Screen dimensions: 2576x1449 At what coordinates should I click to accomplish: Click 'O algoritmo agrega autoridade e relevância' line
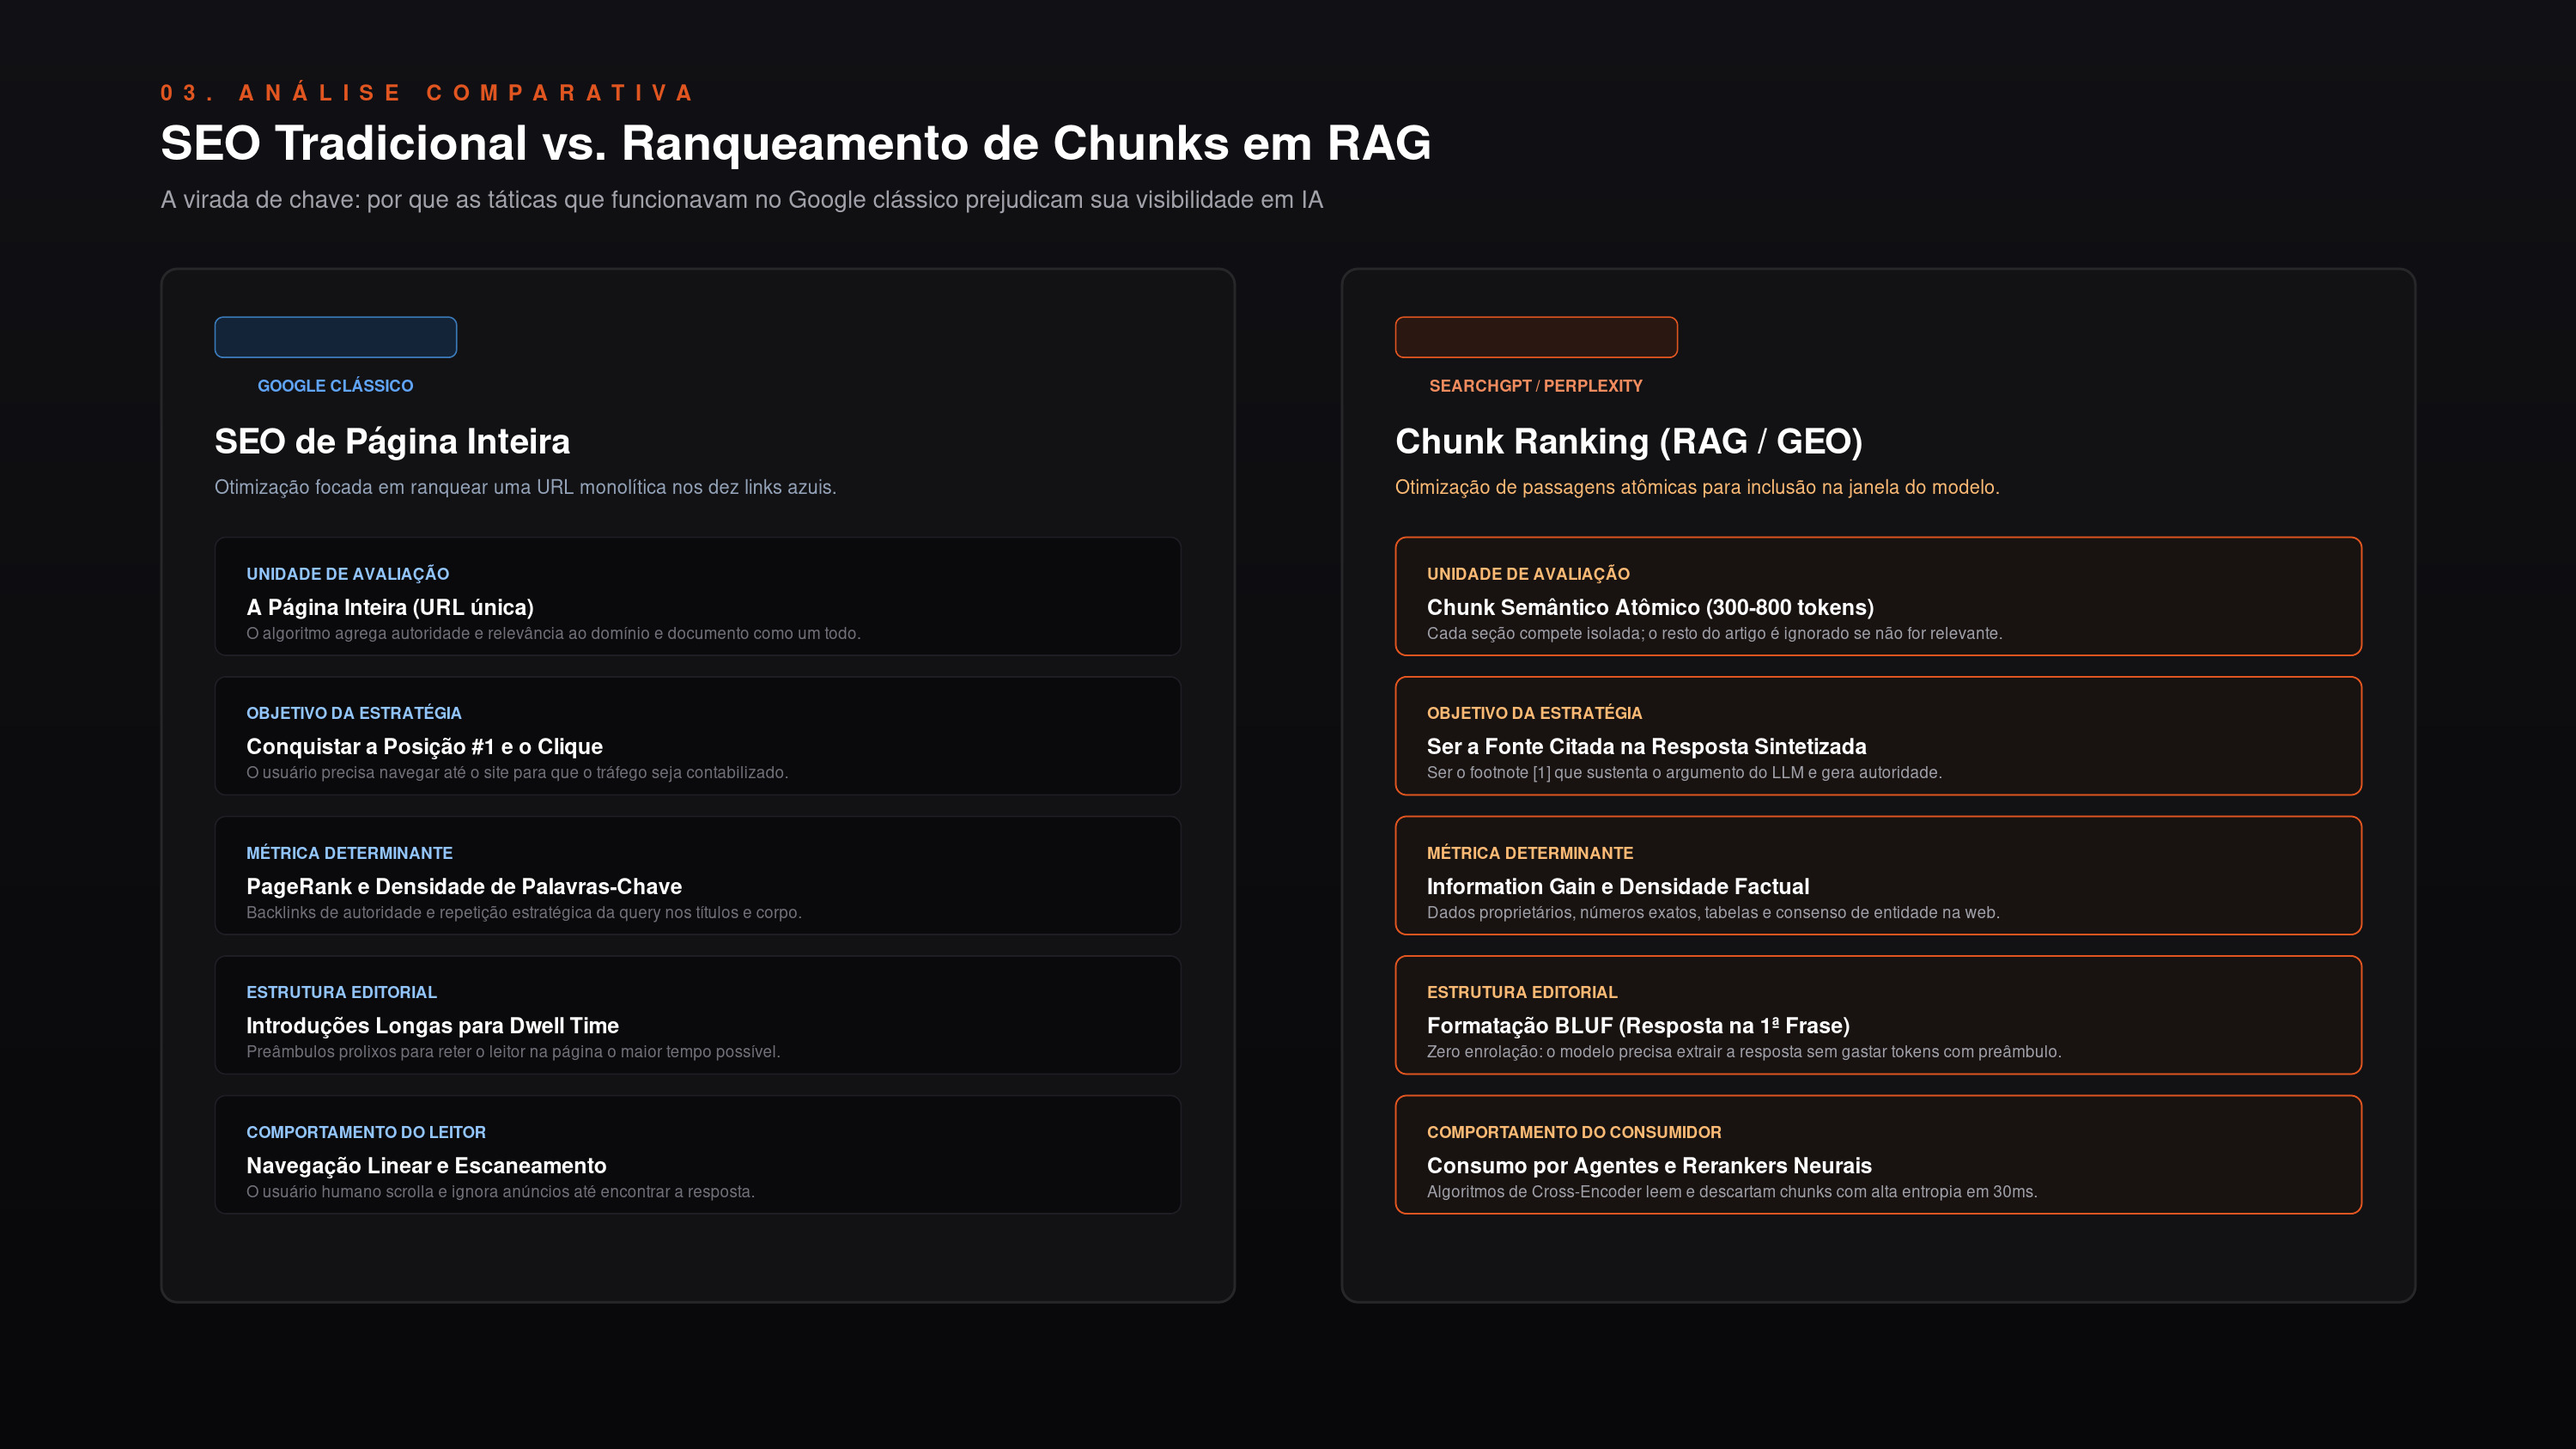pyautogui.click(x=553, y=633)
